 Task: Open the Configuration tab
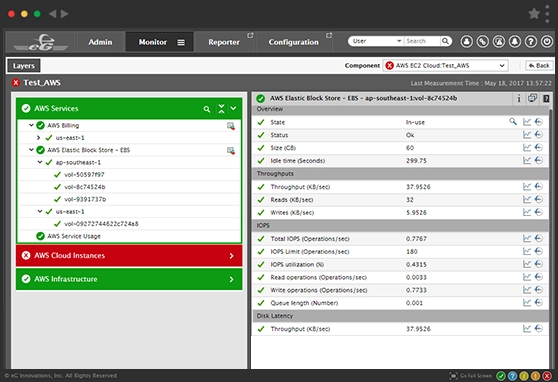294,42
